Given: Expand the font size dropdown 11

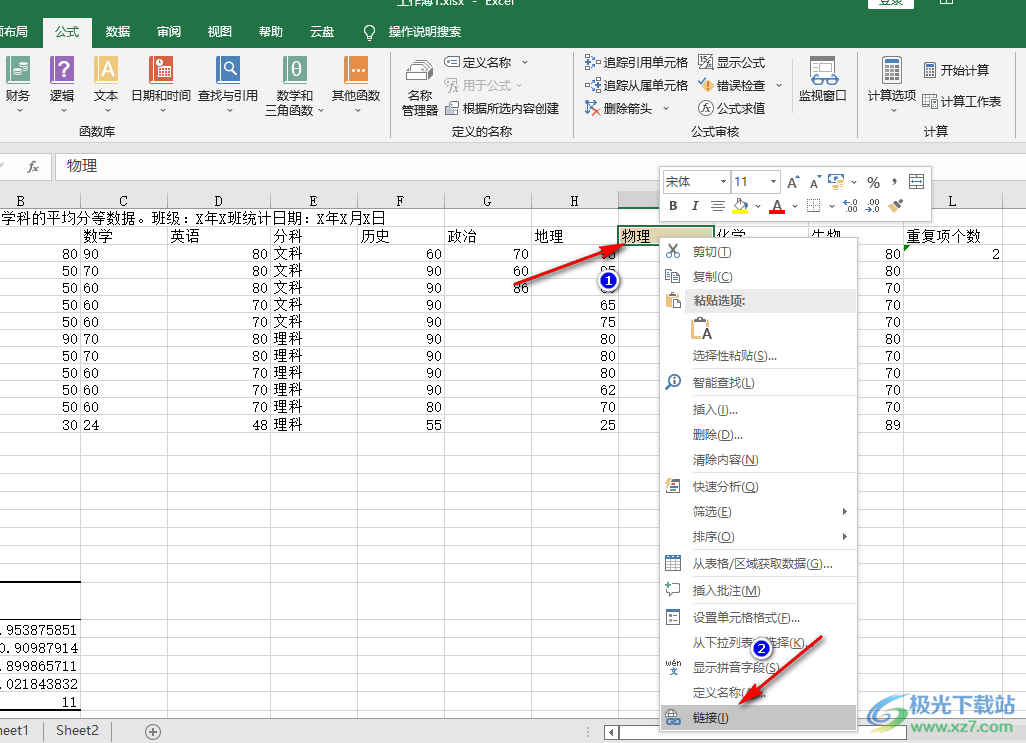Looking at the screenshot, I should pyautogui.click(x=773, y=182).
